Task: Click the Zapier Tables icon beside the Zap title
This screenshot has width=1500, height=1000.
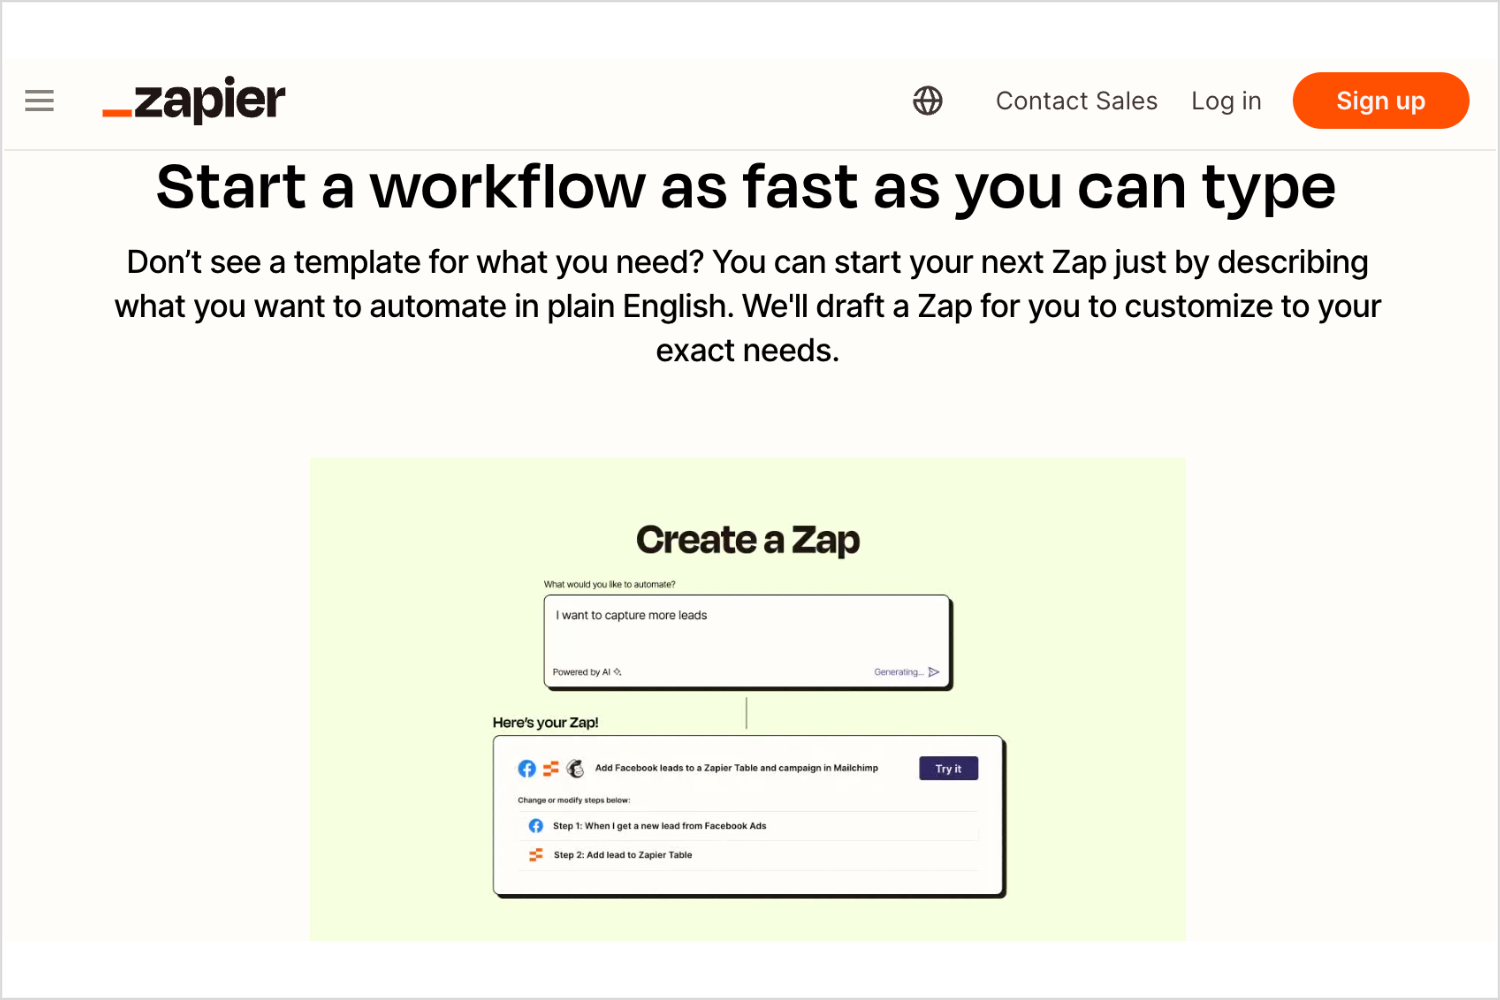Action: [x=551, y=768]
